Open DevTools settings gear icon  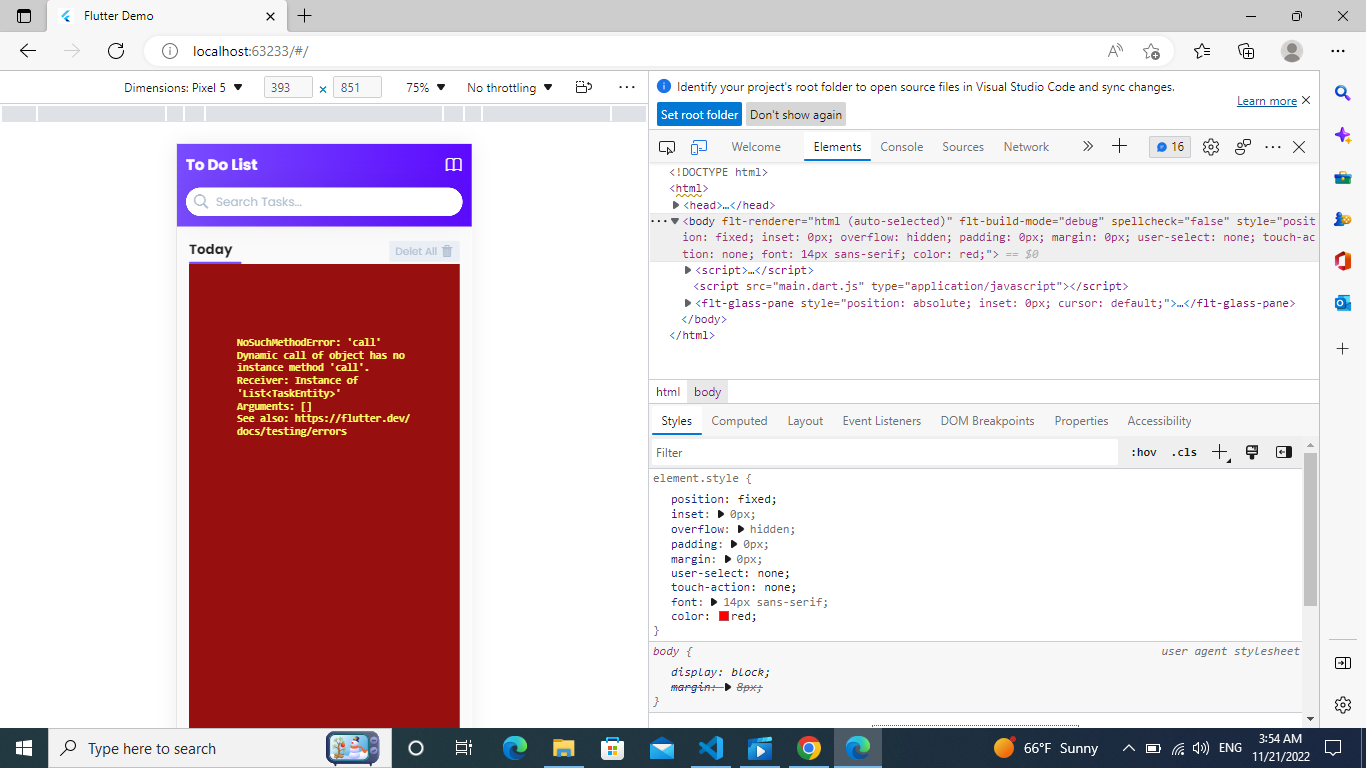click(x=1211, y=147)
